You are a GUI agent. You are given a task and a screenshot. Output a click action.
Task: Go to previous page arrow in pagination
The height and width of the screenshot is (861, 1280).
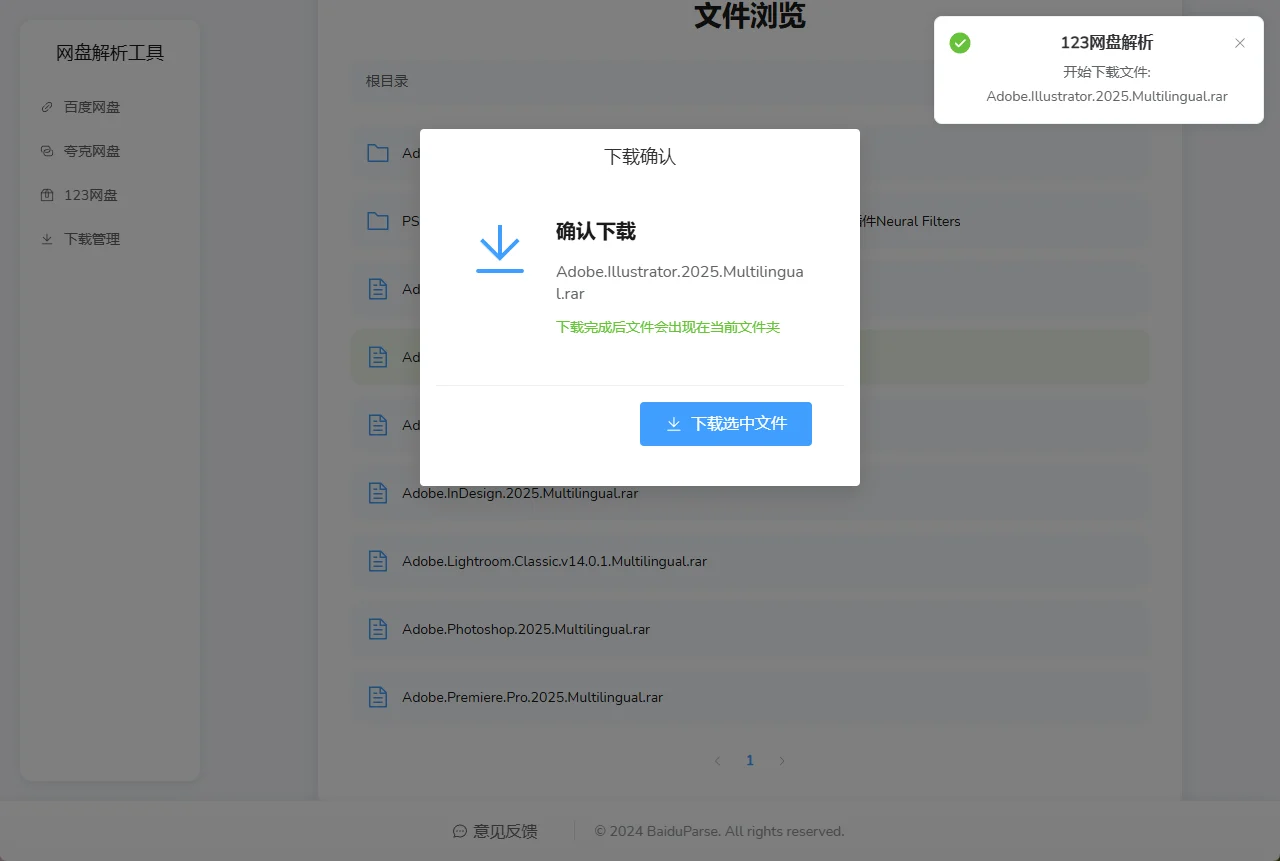click(x=718, y=761)
